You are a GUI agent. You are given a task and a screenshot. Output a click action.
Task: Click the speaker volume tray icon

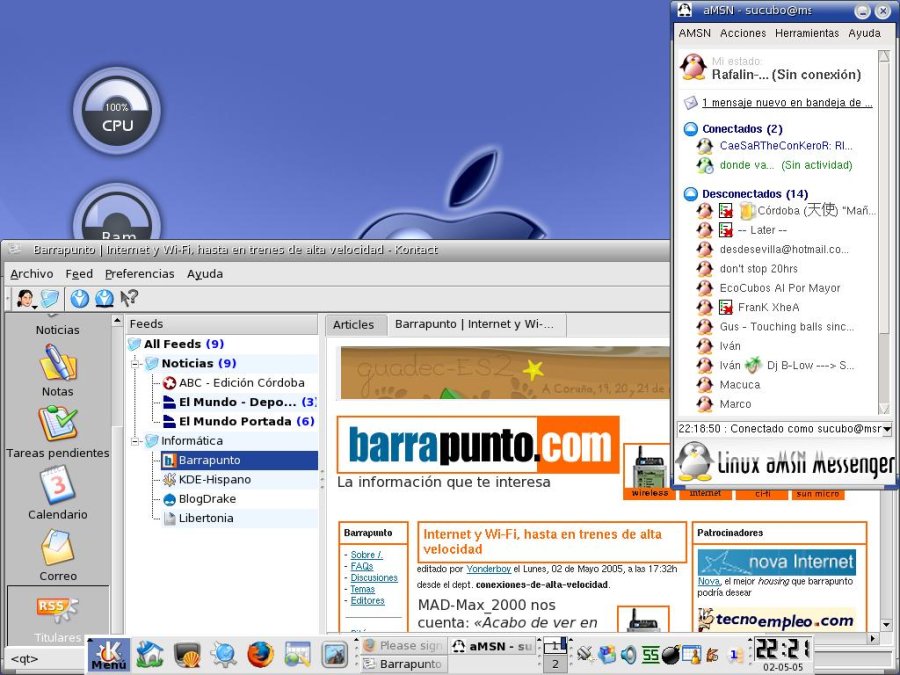(x=629, y=654)
